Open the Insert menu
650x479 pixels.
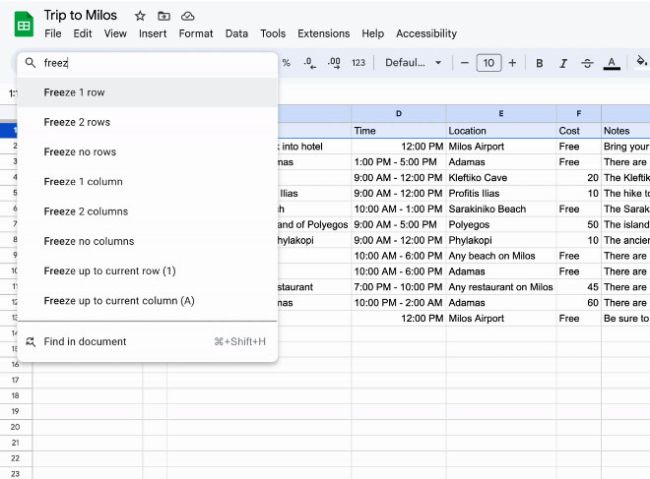pyautogui.click(x=153, y=34)
